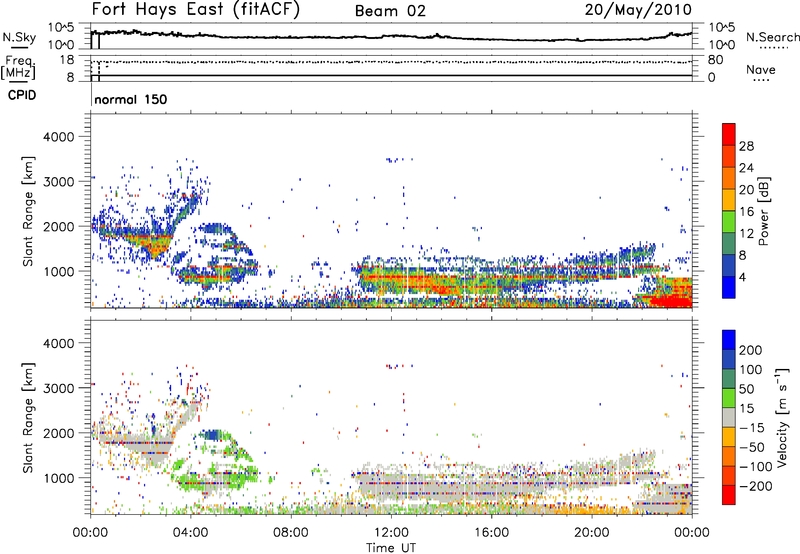This screenshot has height=554, width=800.
Task: Click the blue bottom of Power colorbar
Action: 729,289
